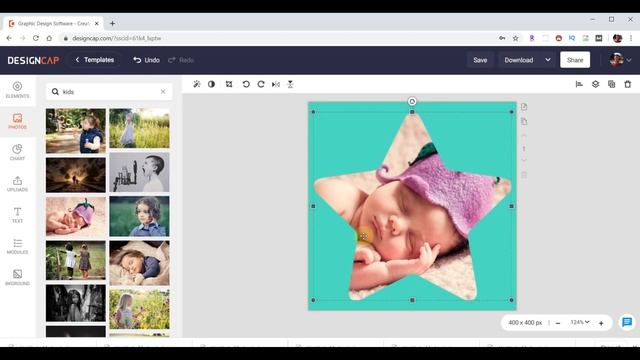Click the Download button

[519, 60]
